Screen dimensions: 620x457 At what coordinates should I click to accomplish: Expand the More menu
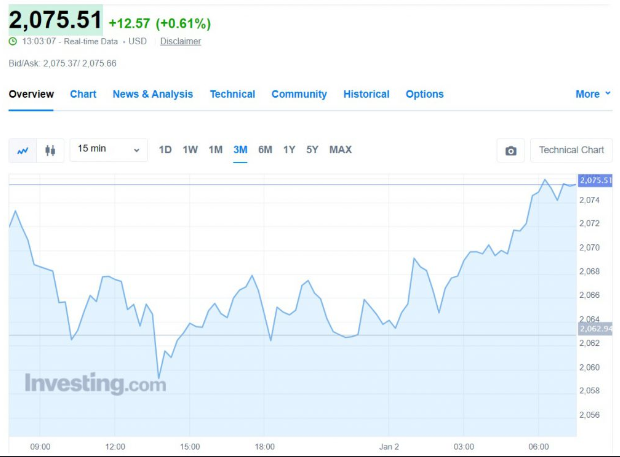[x=593, y=94]
